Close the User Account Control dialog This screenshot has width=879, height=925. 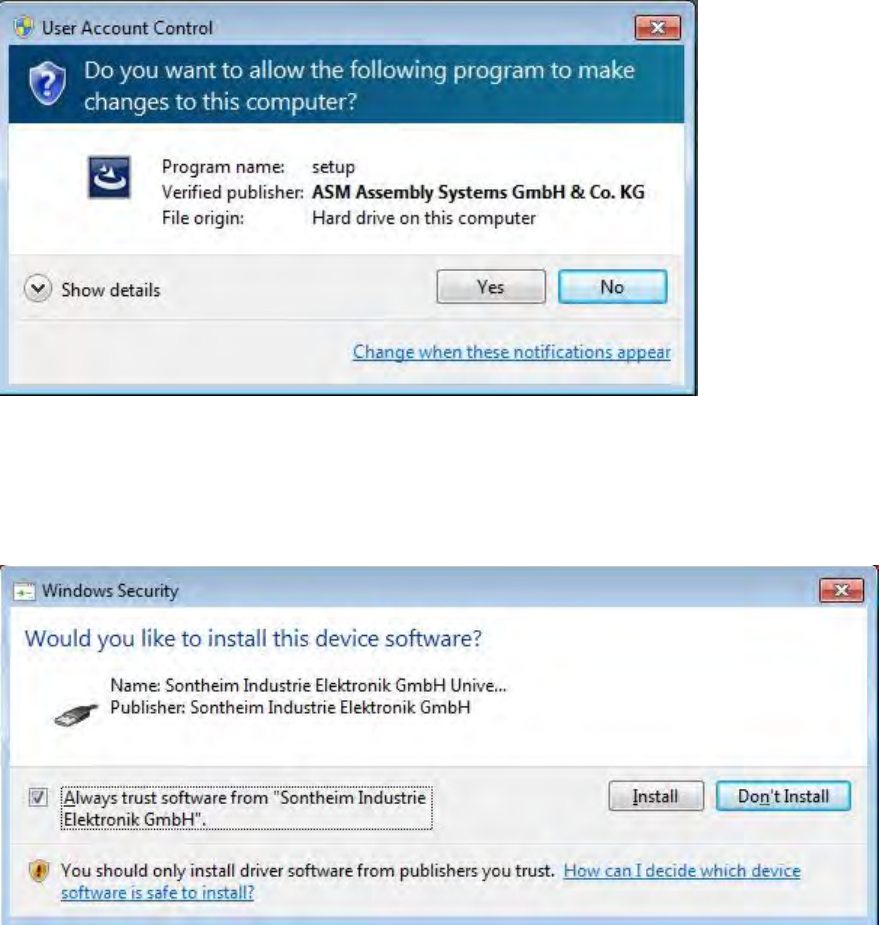point(658,28)
